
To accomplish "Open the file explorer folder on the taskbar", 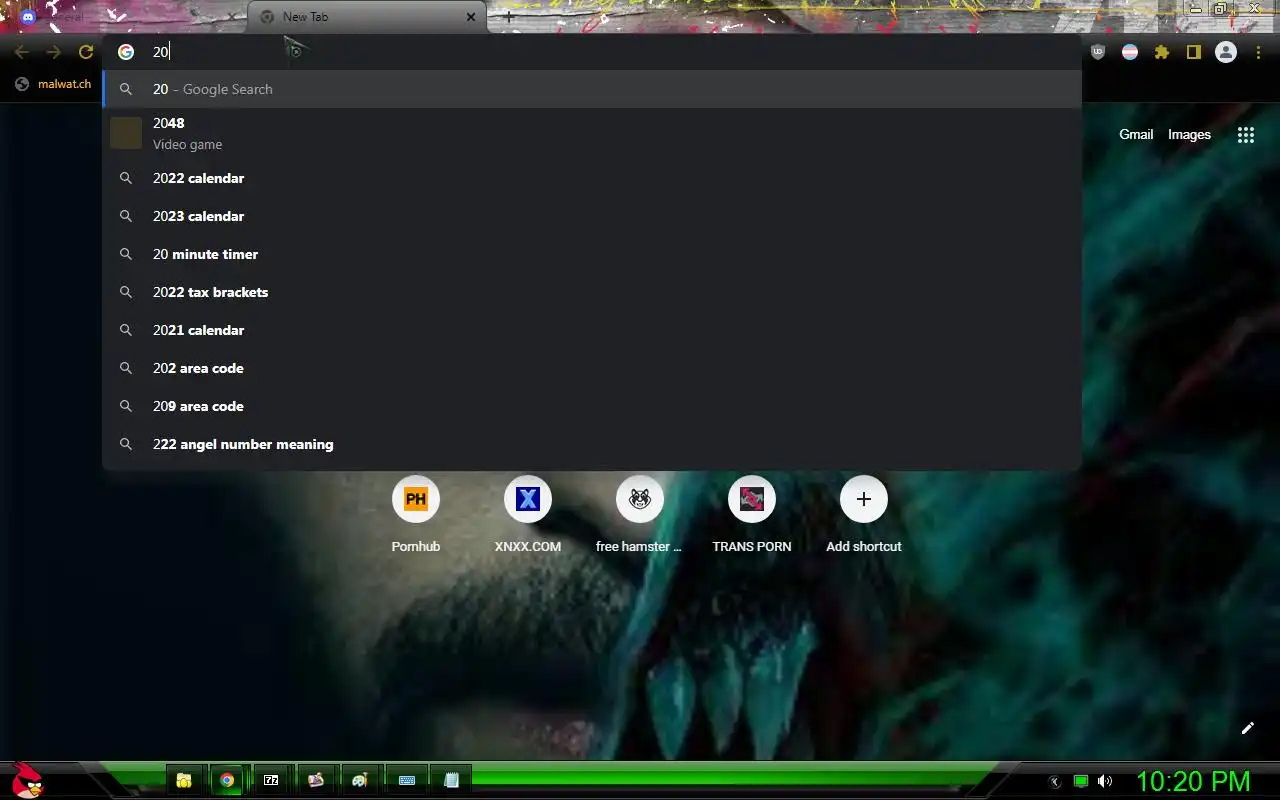I will (184, 780).
